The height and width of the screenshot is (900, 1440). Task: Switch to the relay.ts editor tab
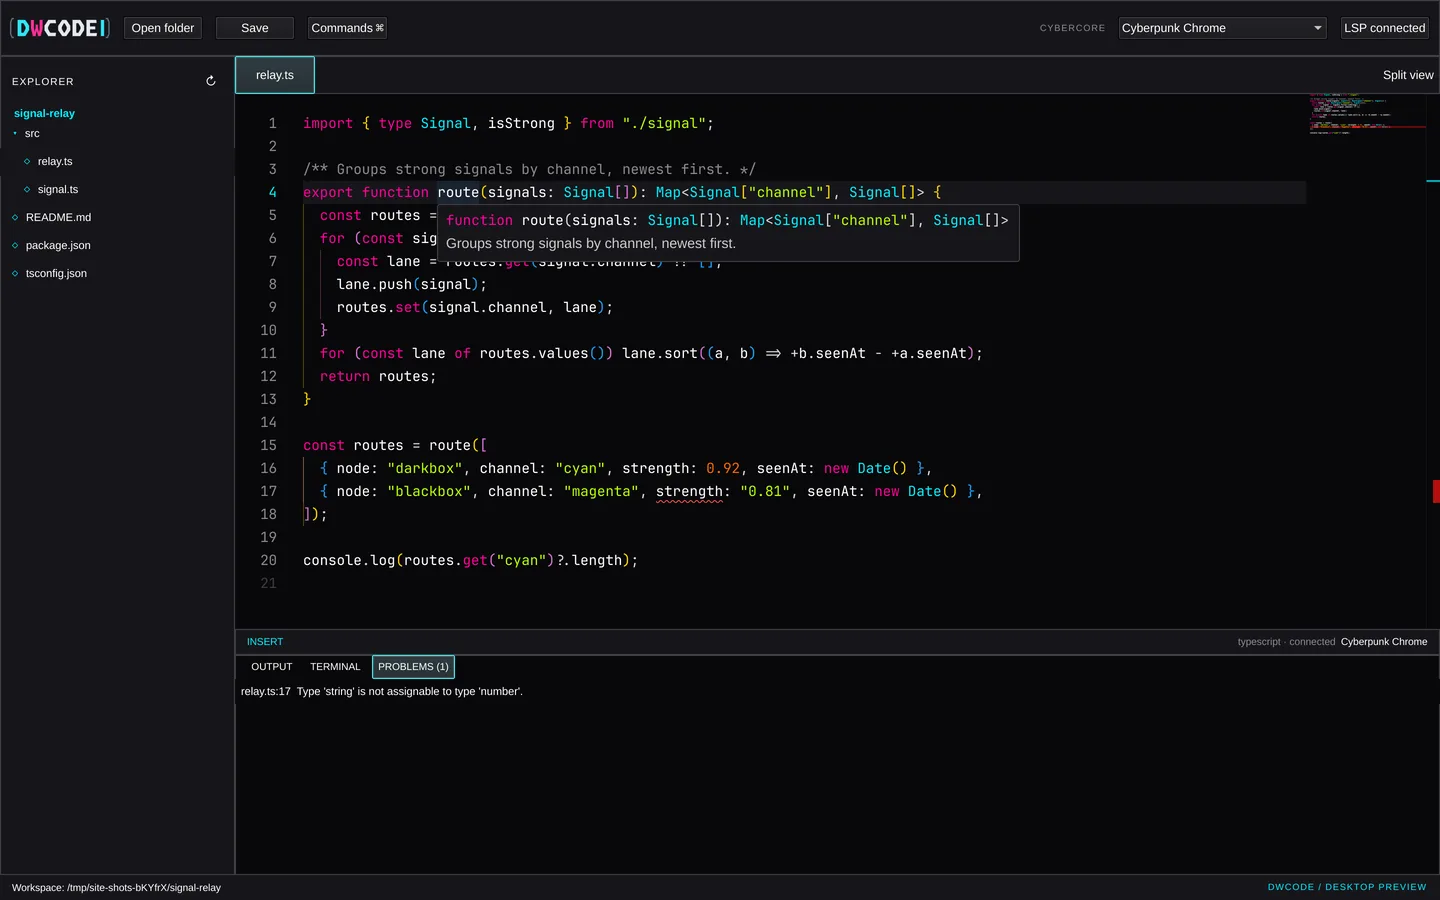[x=275, y=75]
